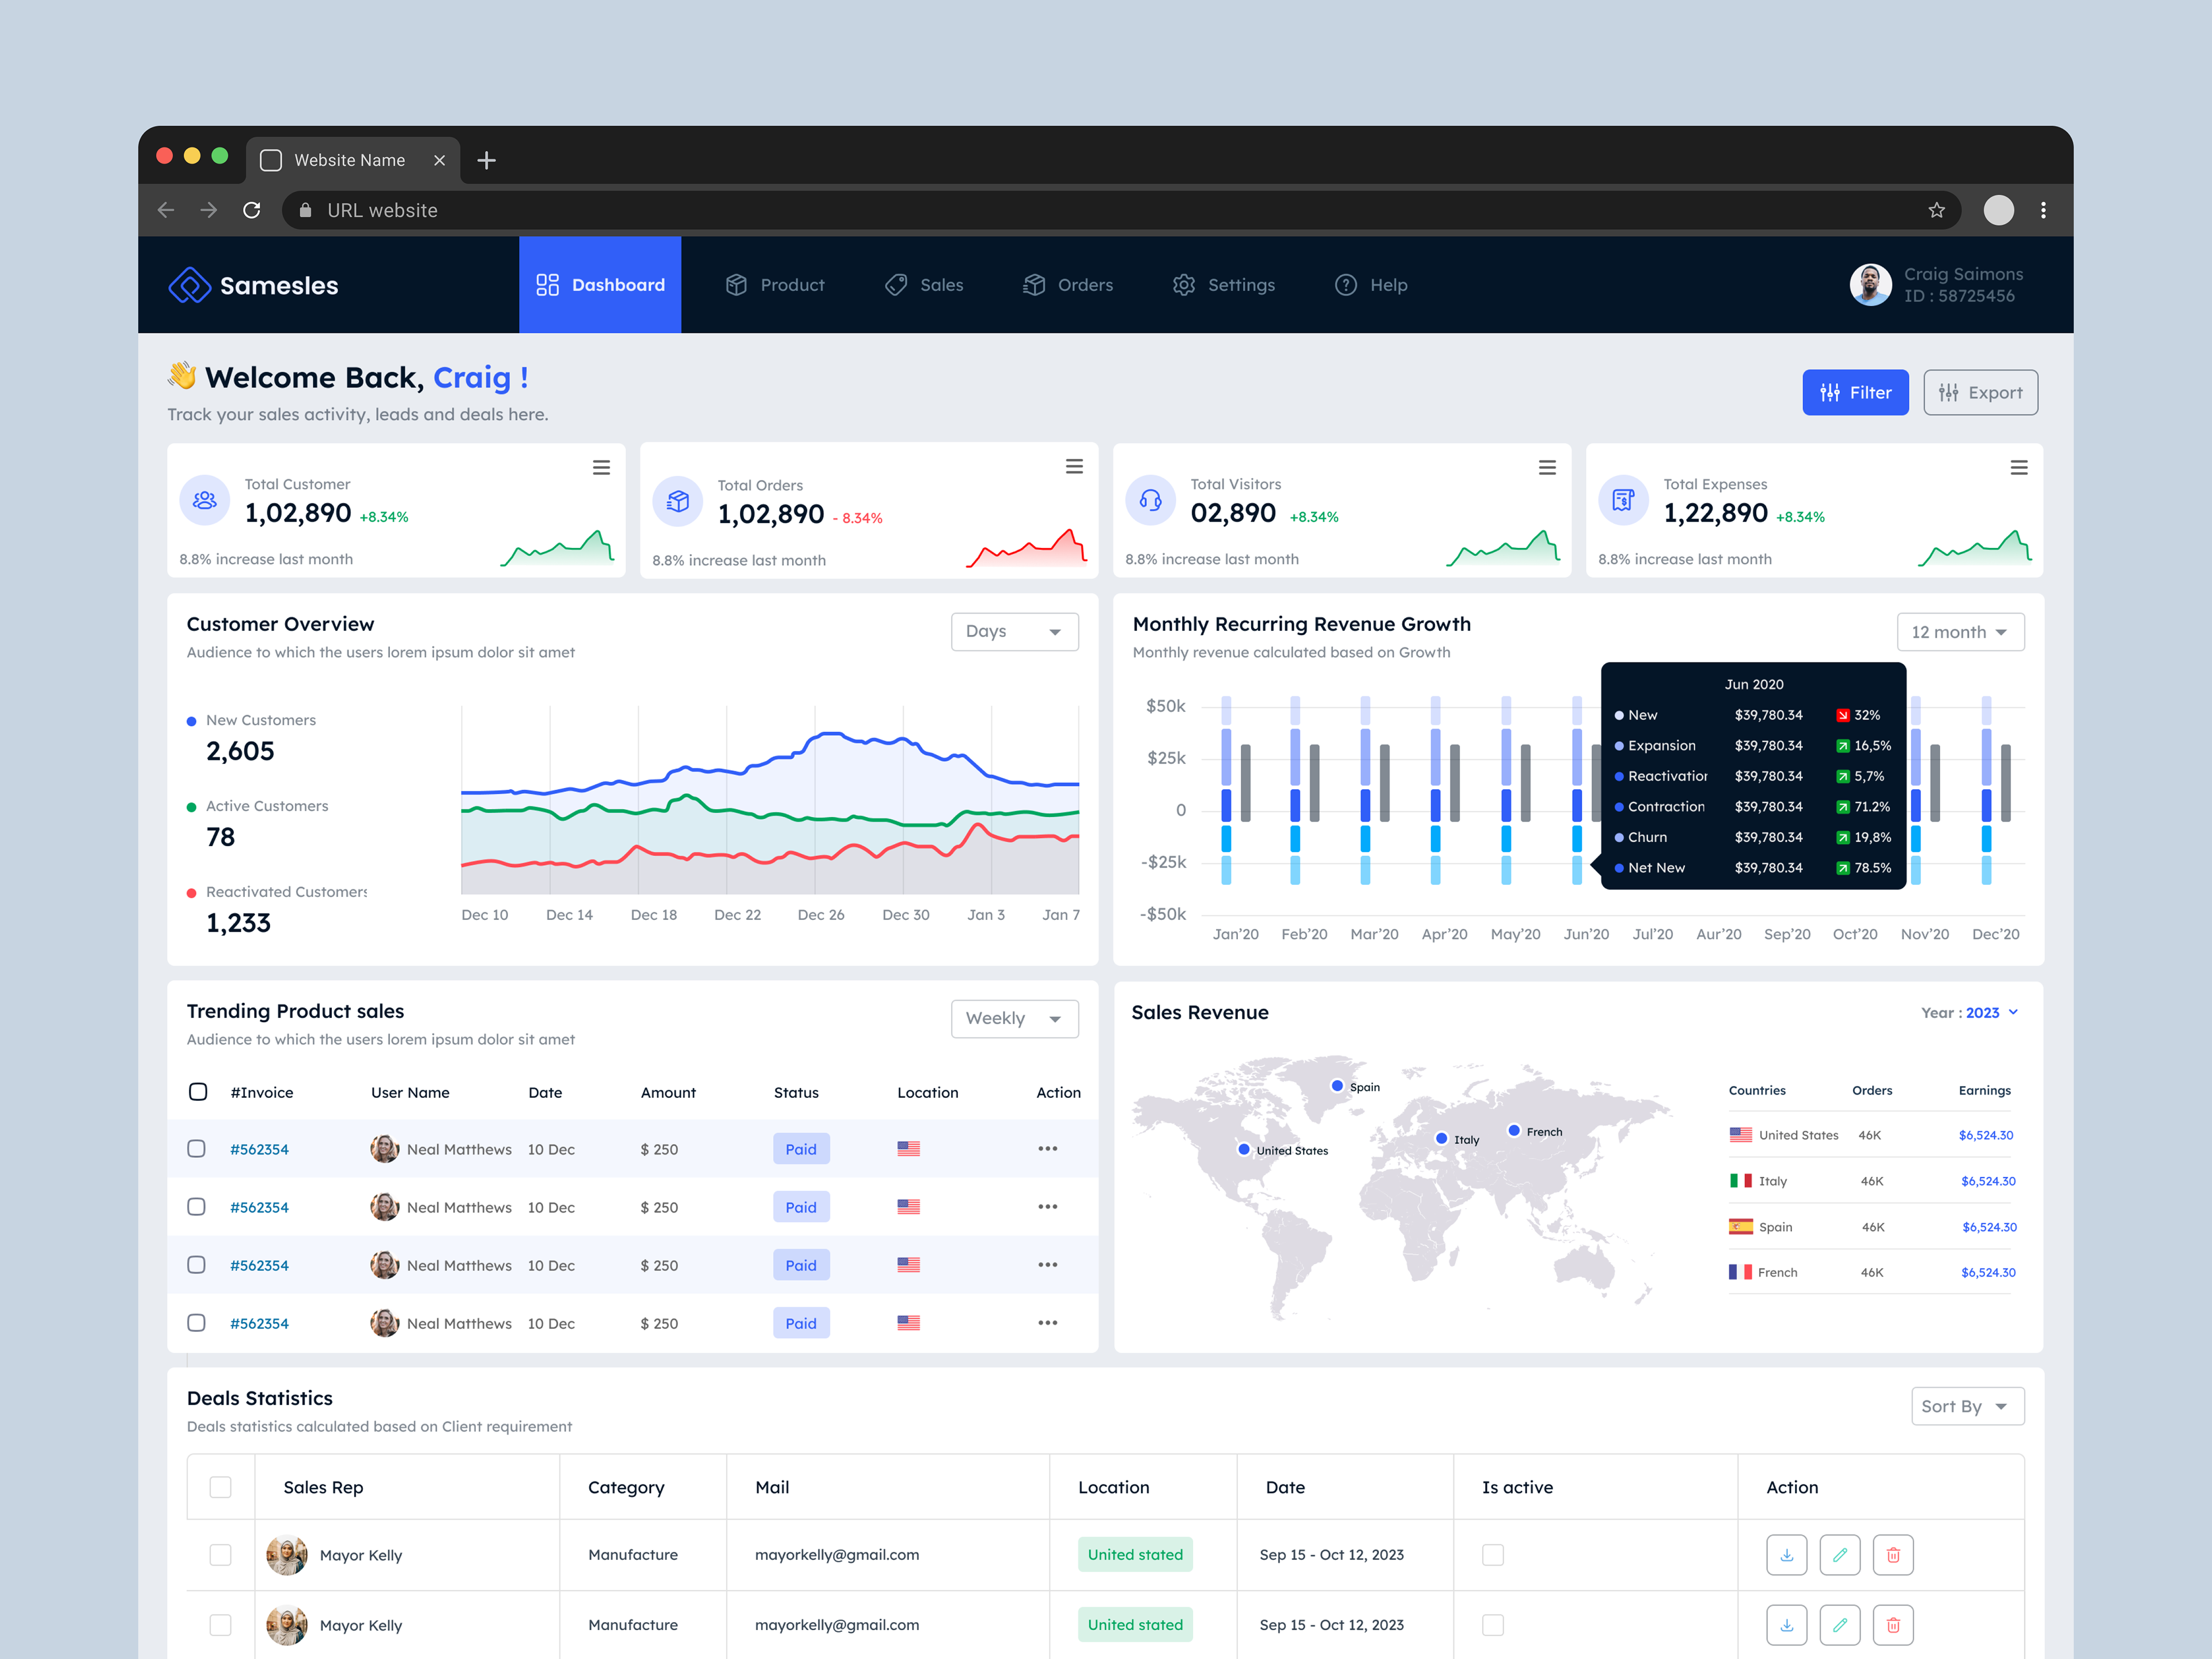Image resolution: width=2212 pixels, height=1659 pixels.
Task: Open browser three-dot menu
Action: pos(2043,210)
